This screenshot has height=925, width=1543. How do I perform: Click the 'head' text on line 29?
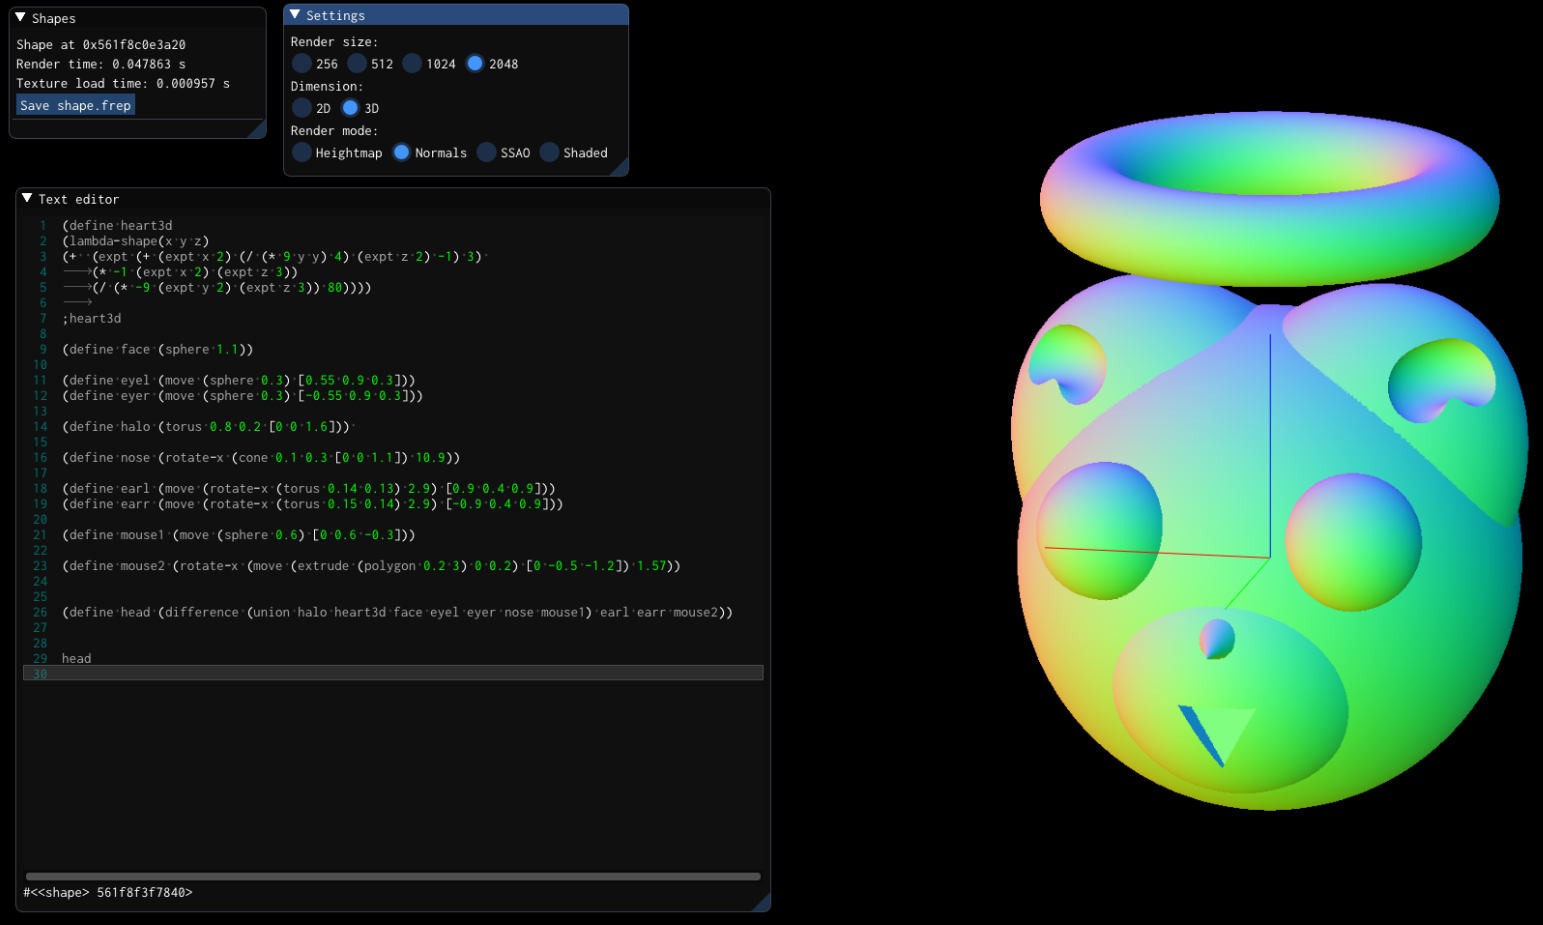click(x=76, y=658)
